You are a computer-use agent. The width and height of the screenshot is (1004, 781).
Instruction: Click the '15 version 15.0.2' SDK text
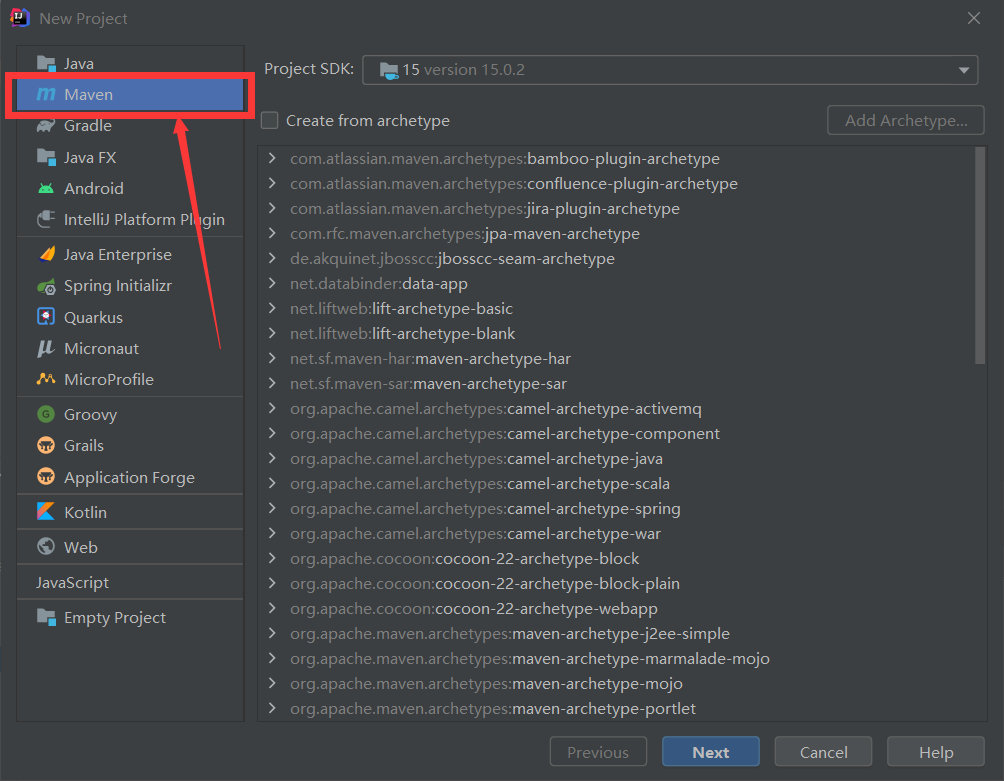(x=464, y=70)
